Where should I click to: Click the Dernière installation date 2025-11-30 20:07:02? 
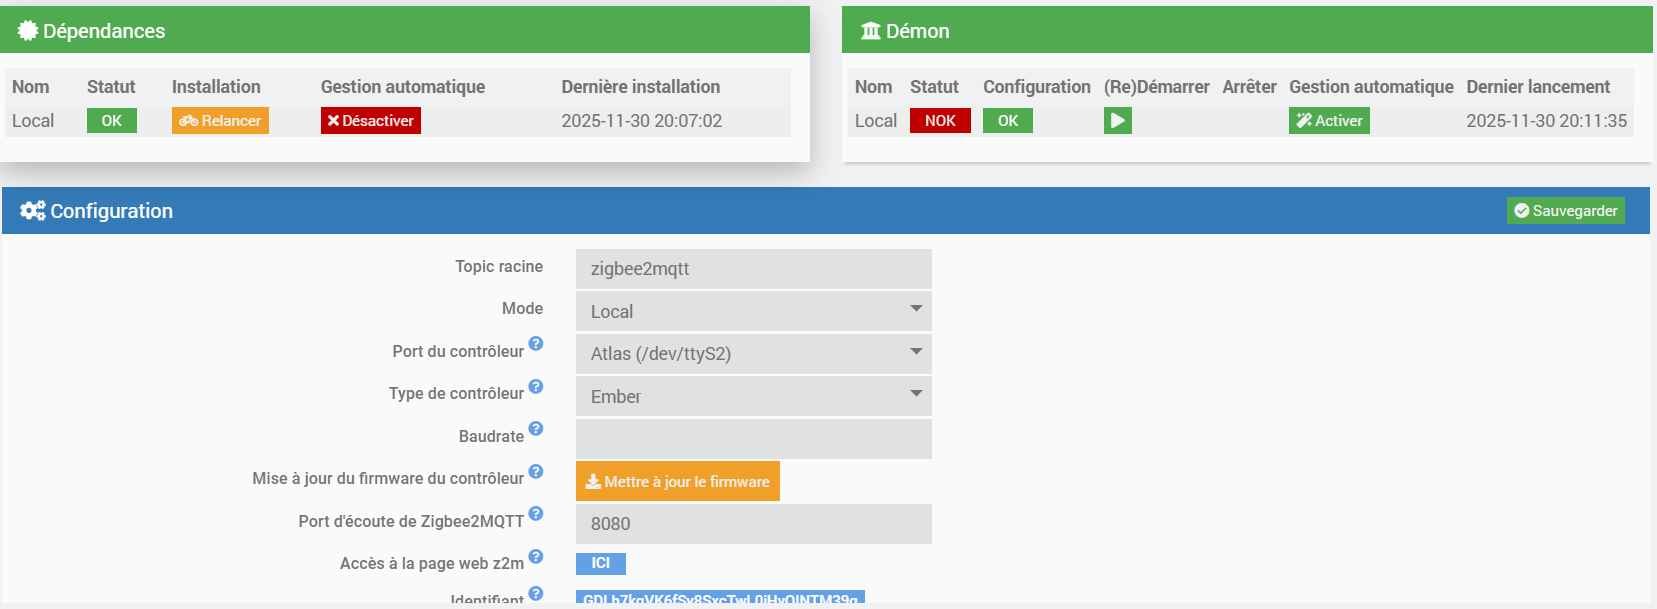point(641,121)
